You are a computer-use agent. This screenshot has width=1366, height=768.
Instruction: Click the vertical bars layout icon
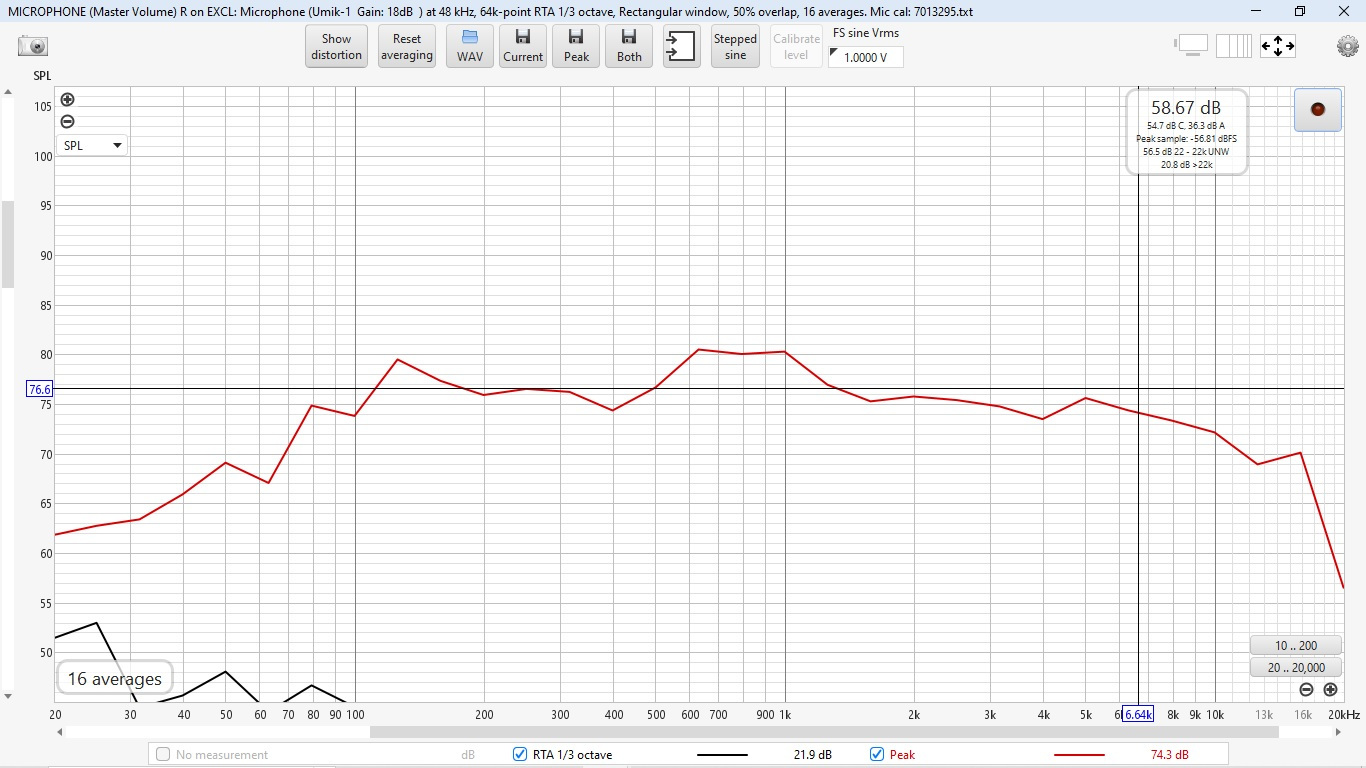(x=1240, y=46)
